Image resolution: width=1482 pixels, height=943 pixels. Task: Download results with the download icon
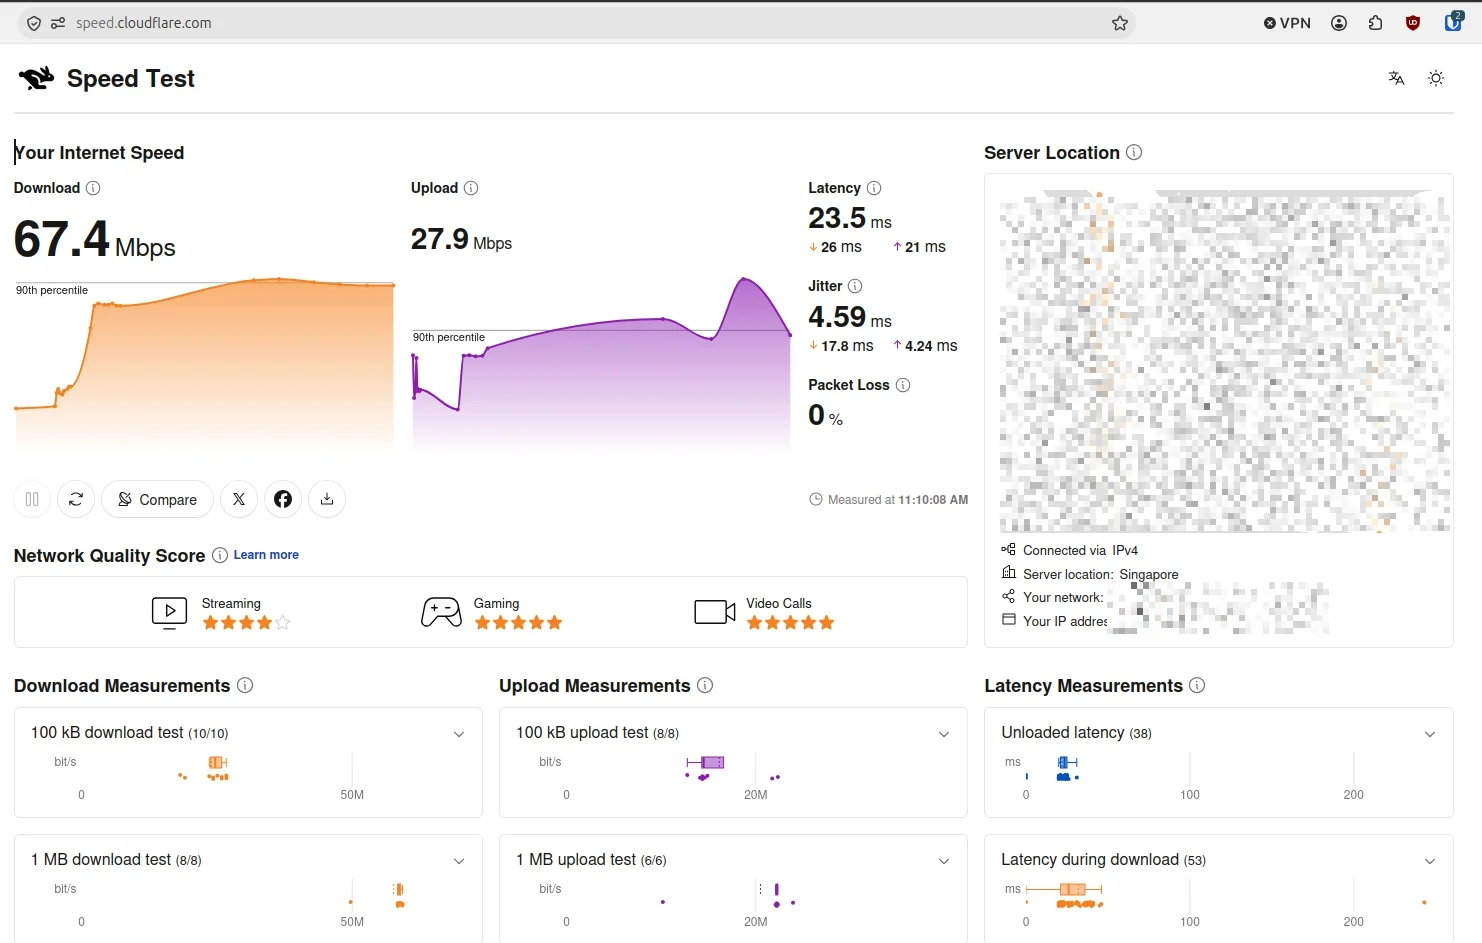point(327,499)
